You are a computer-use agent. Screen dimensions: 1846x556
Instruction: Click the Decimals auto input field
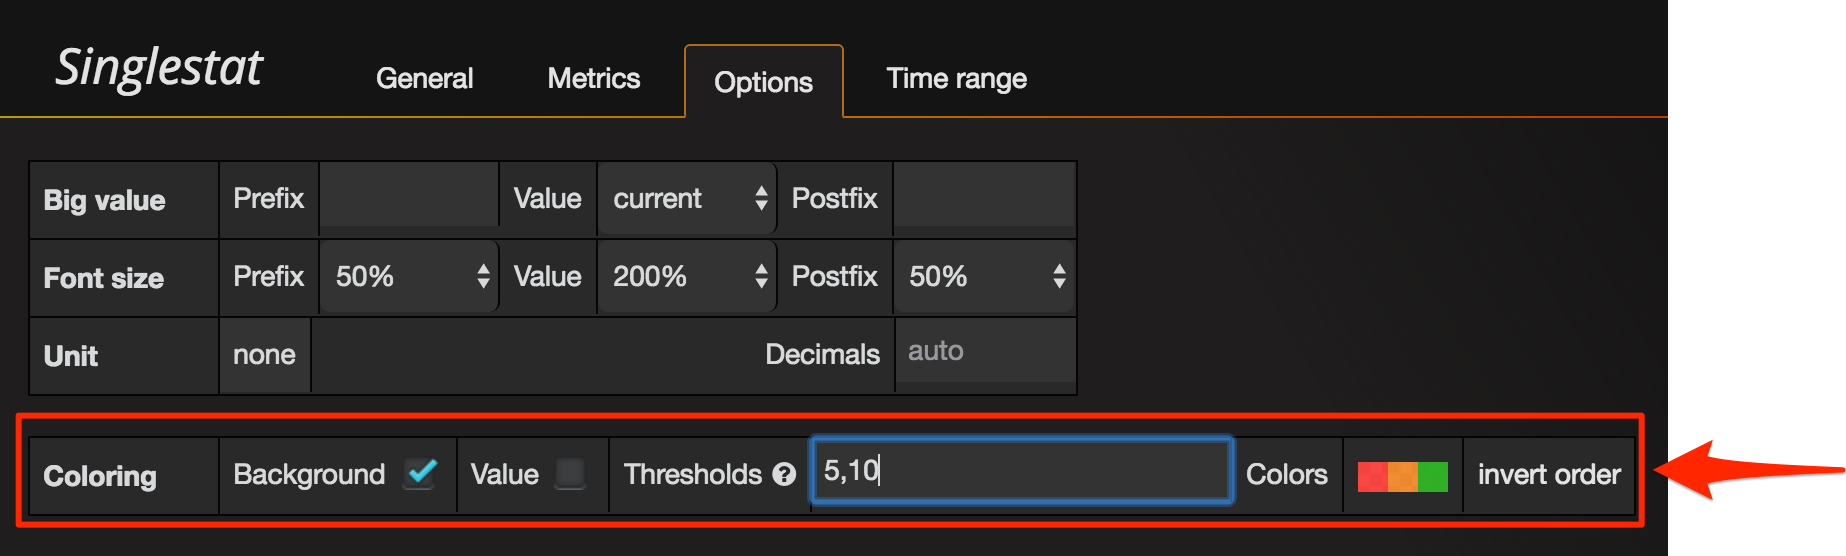(x=984, y=352)
